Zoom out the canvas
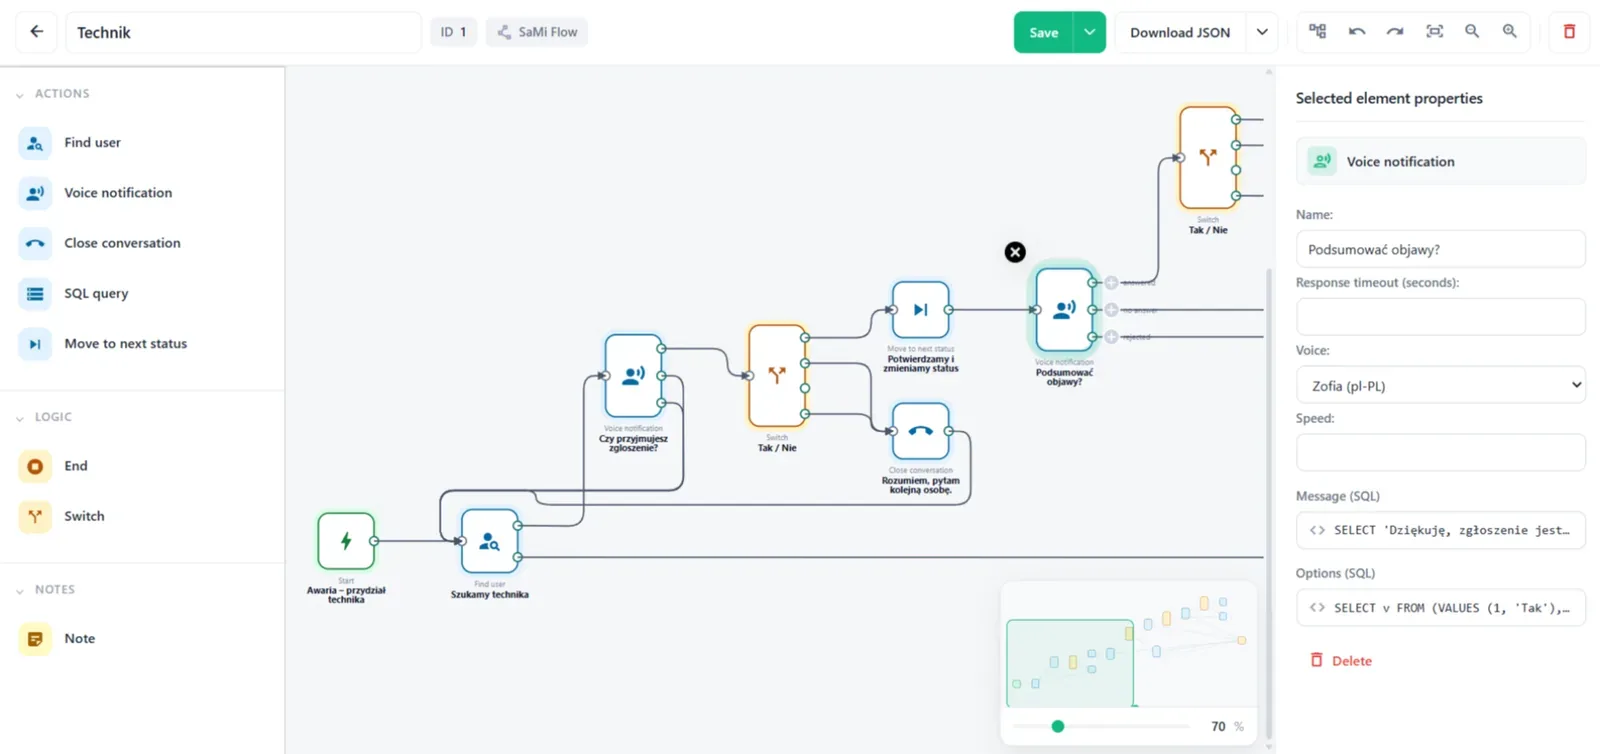The height and width of the screenshot is (754, 1600). (x=1472, y=32)
